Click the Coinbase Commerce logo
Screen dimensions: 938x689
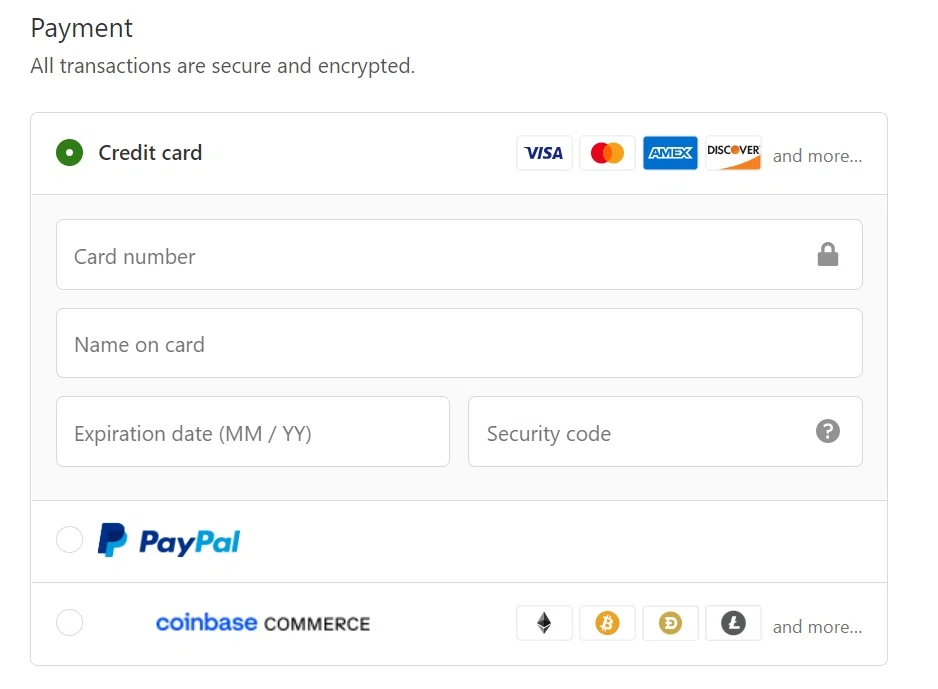263,623
